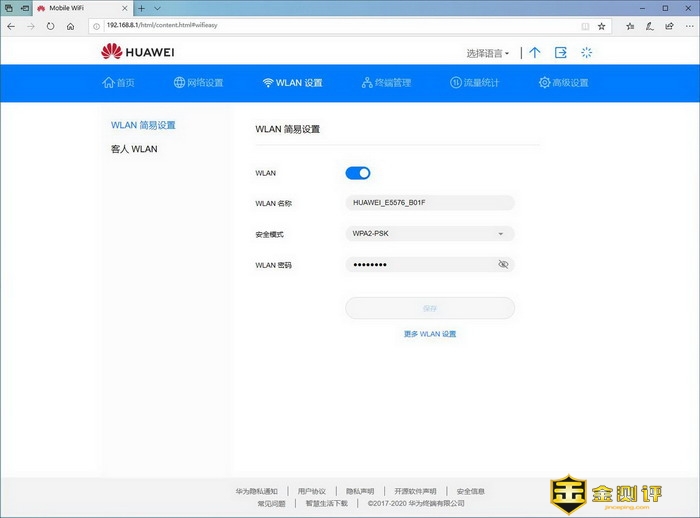700x518 pixels.
Task: Click the browser home icon
Action: click(x=70, y=26)
